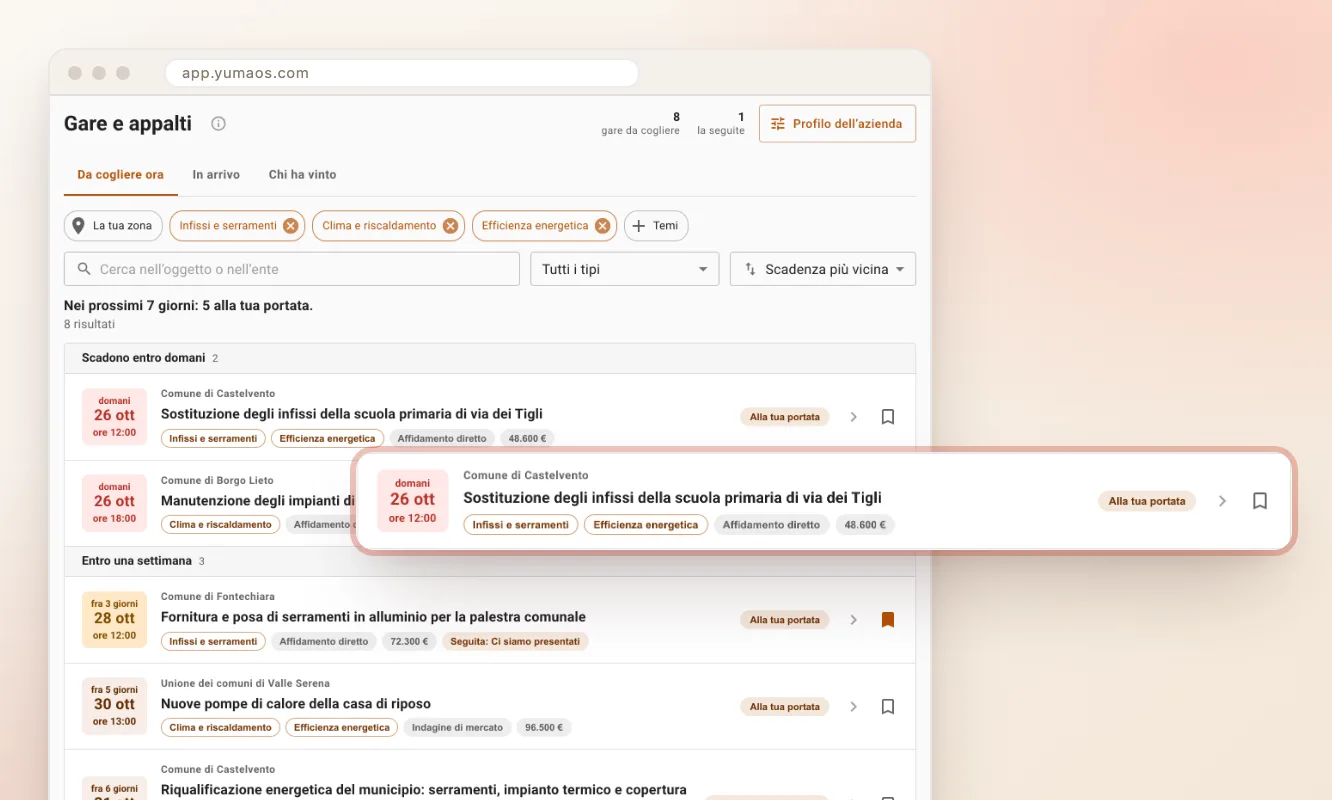The height and width of the screenshot is (800, 1332).
Task: Open details chevron for Valle Serena tender
Action: coord(853,707)
